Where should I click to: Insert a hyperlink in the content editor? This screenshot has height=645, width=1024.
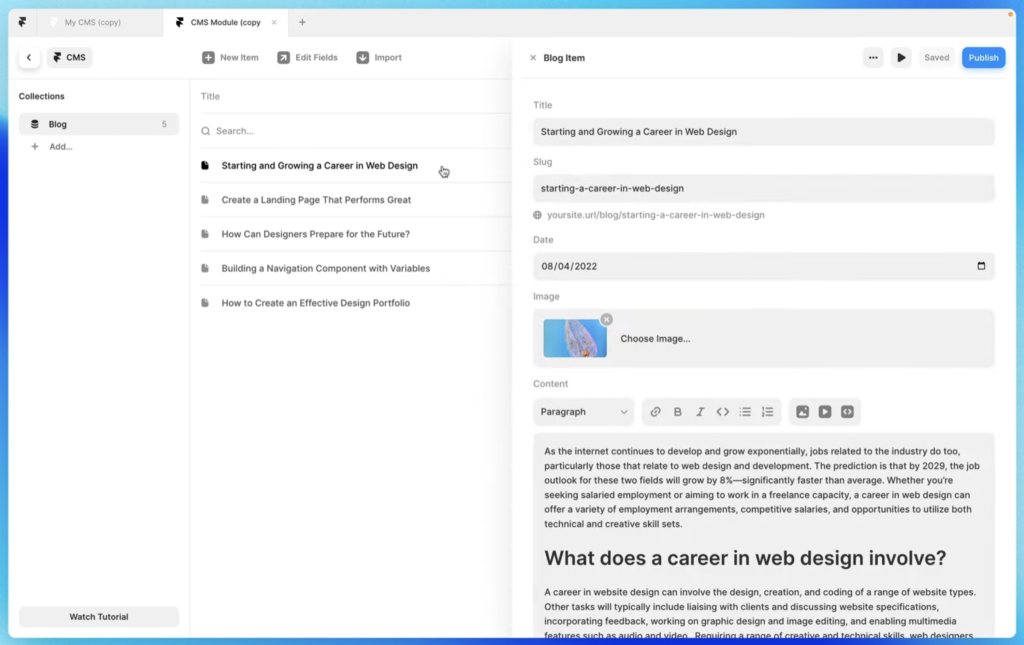tap(656, 411)
